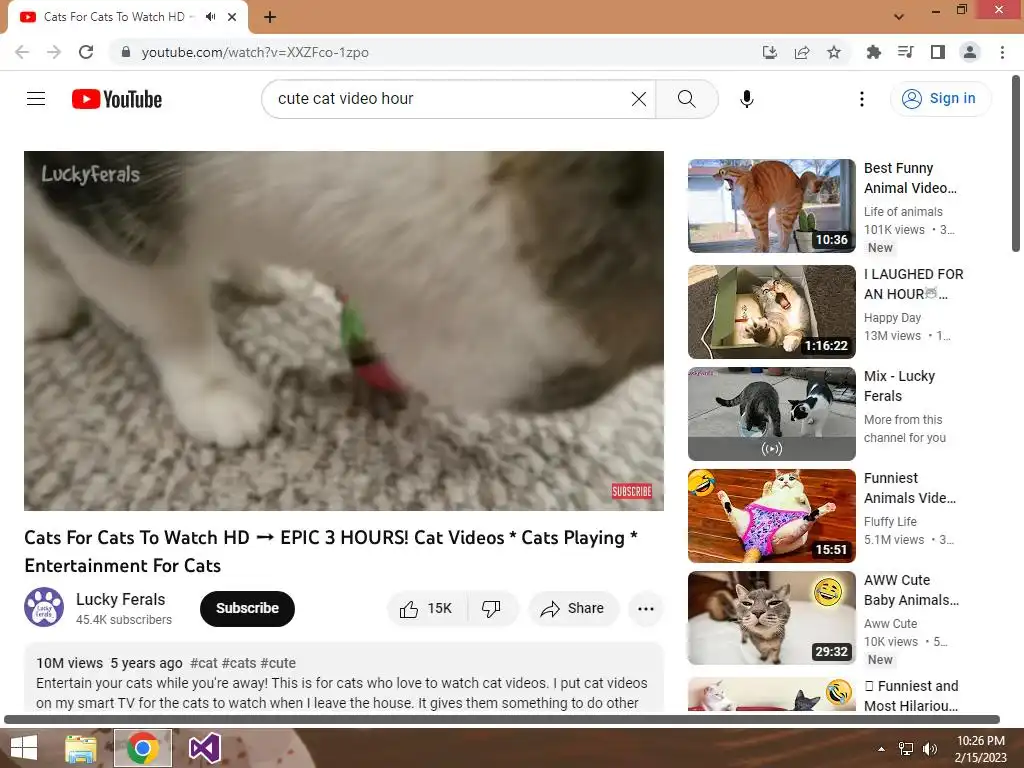Click the vertical page scrollbar
This screenshot has height=768, width=1024.
pos(1016,163)
